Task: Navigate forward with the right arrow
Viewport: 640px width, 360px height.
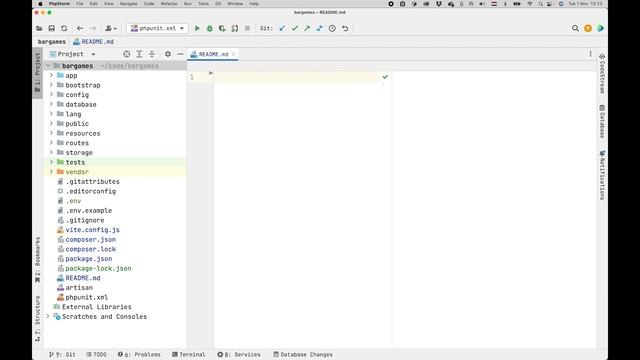Action: (x=93, y=28)
